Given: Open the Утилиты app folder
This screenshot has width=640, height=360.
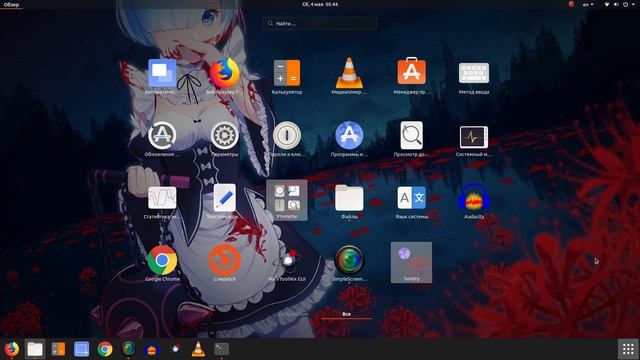Looking at the screenshot, I should tap(287, 200).
